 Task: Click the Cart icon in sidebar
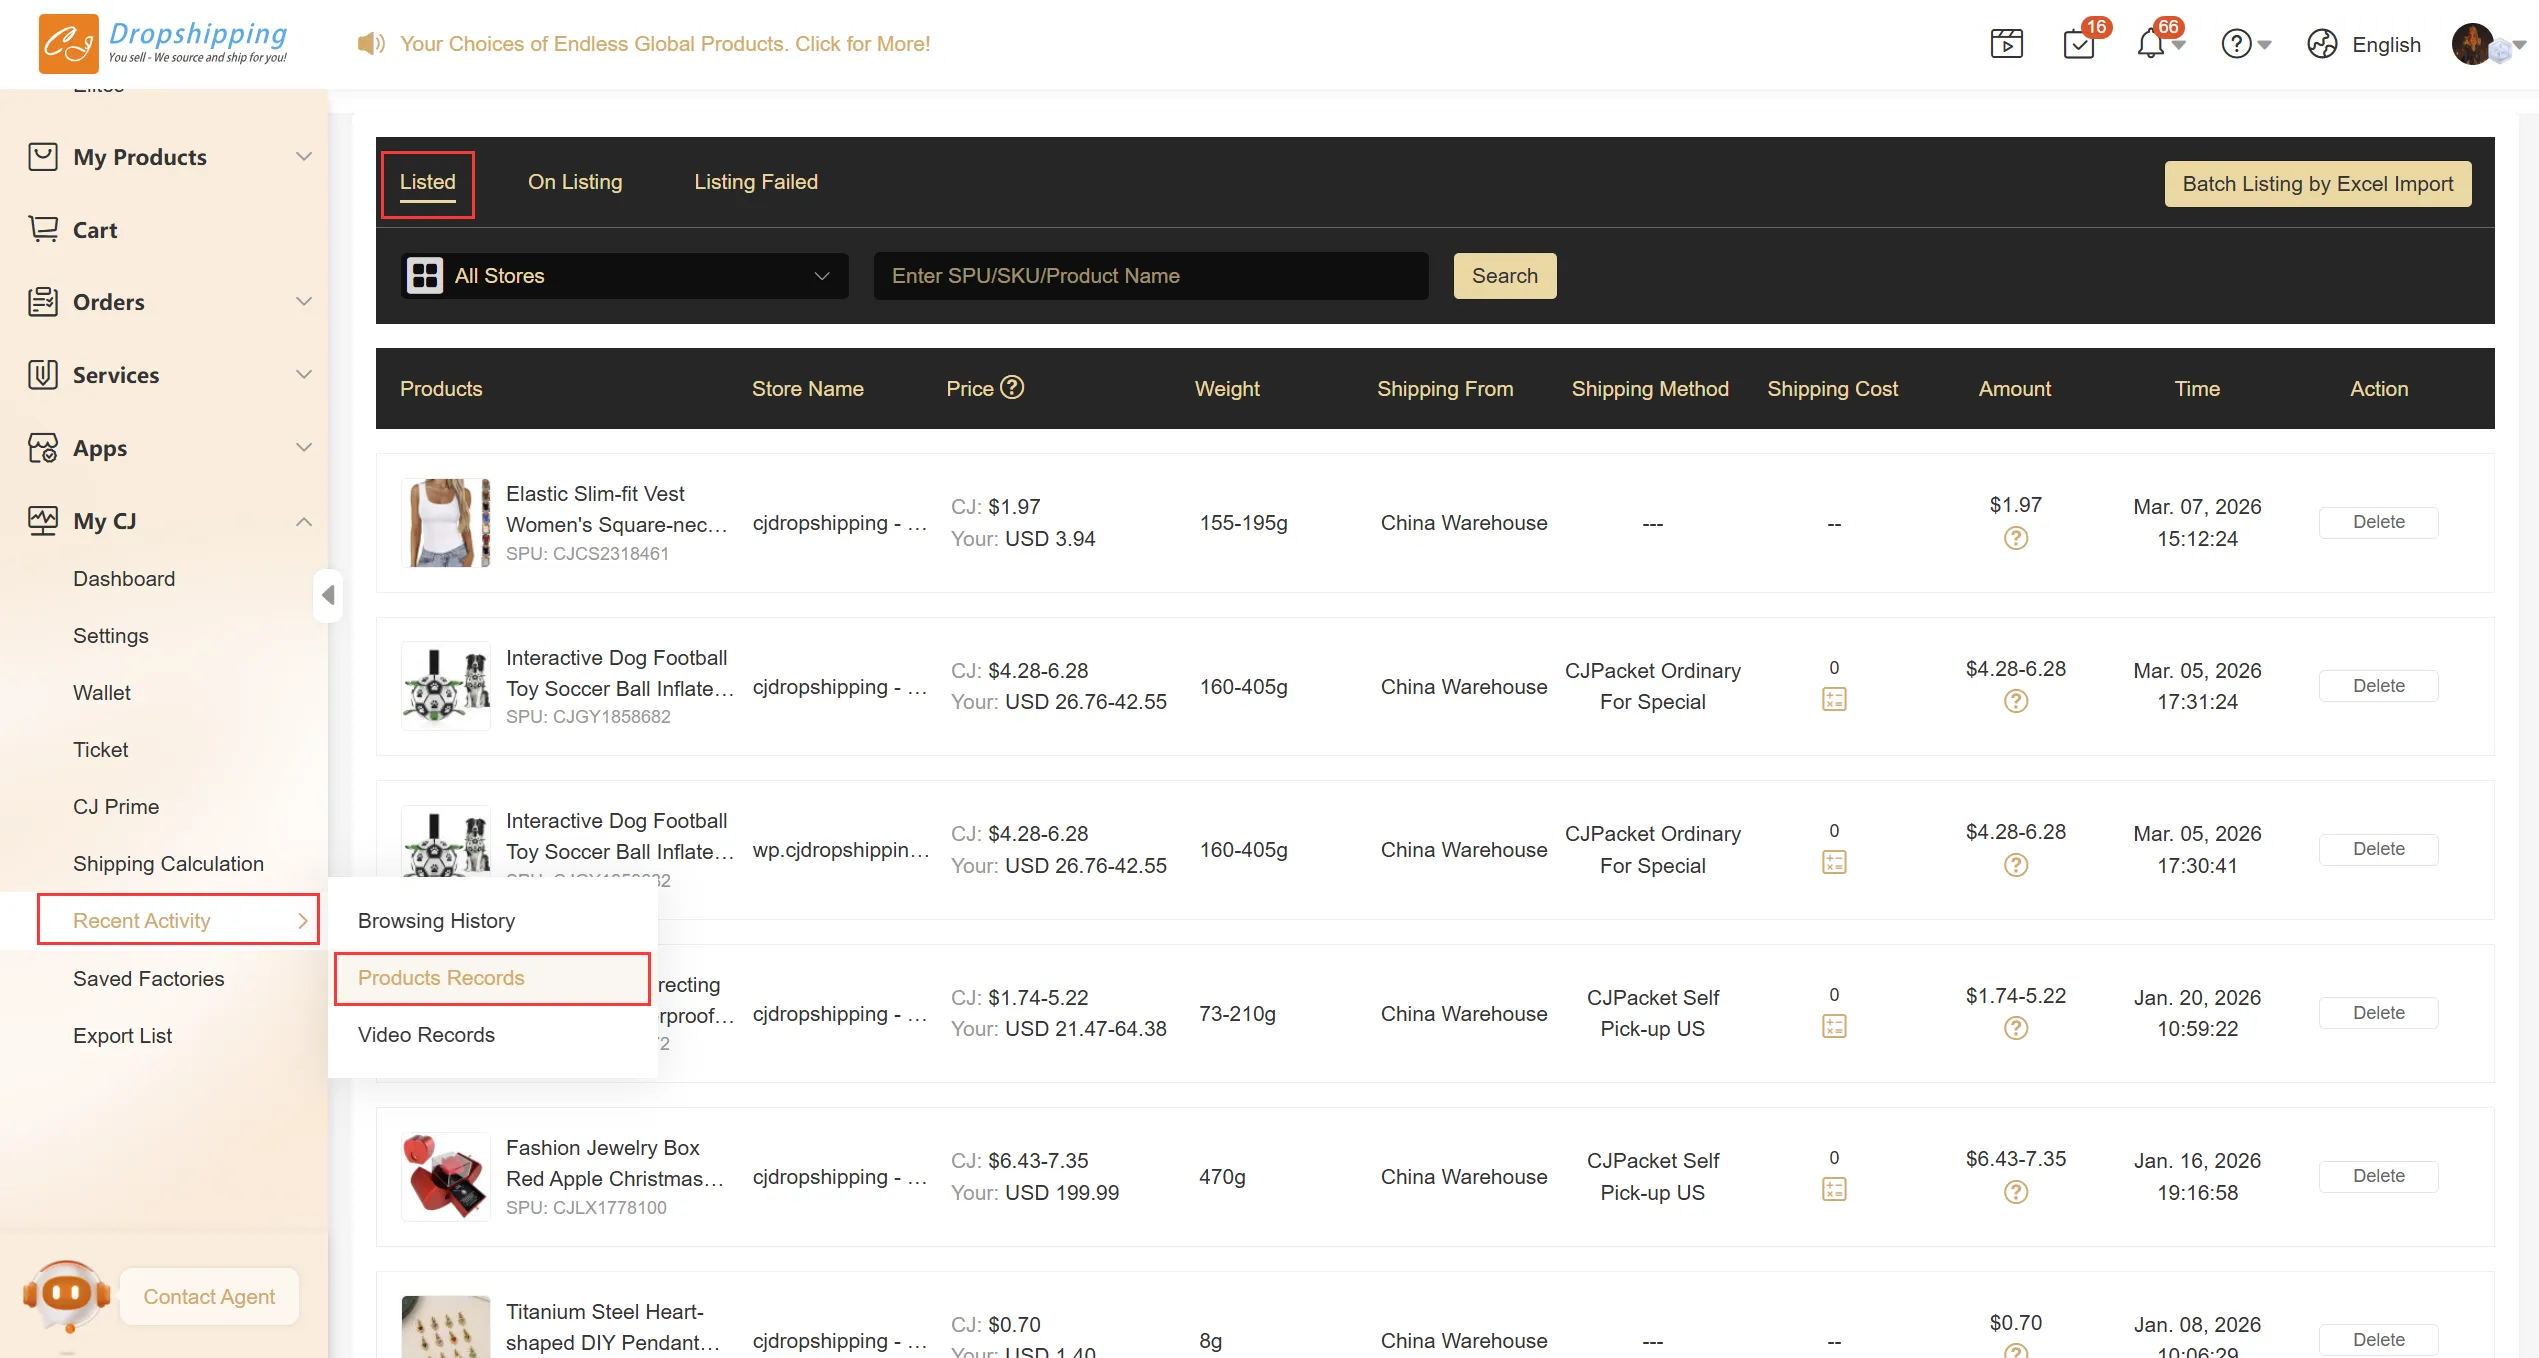coord(43,229)
